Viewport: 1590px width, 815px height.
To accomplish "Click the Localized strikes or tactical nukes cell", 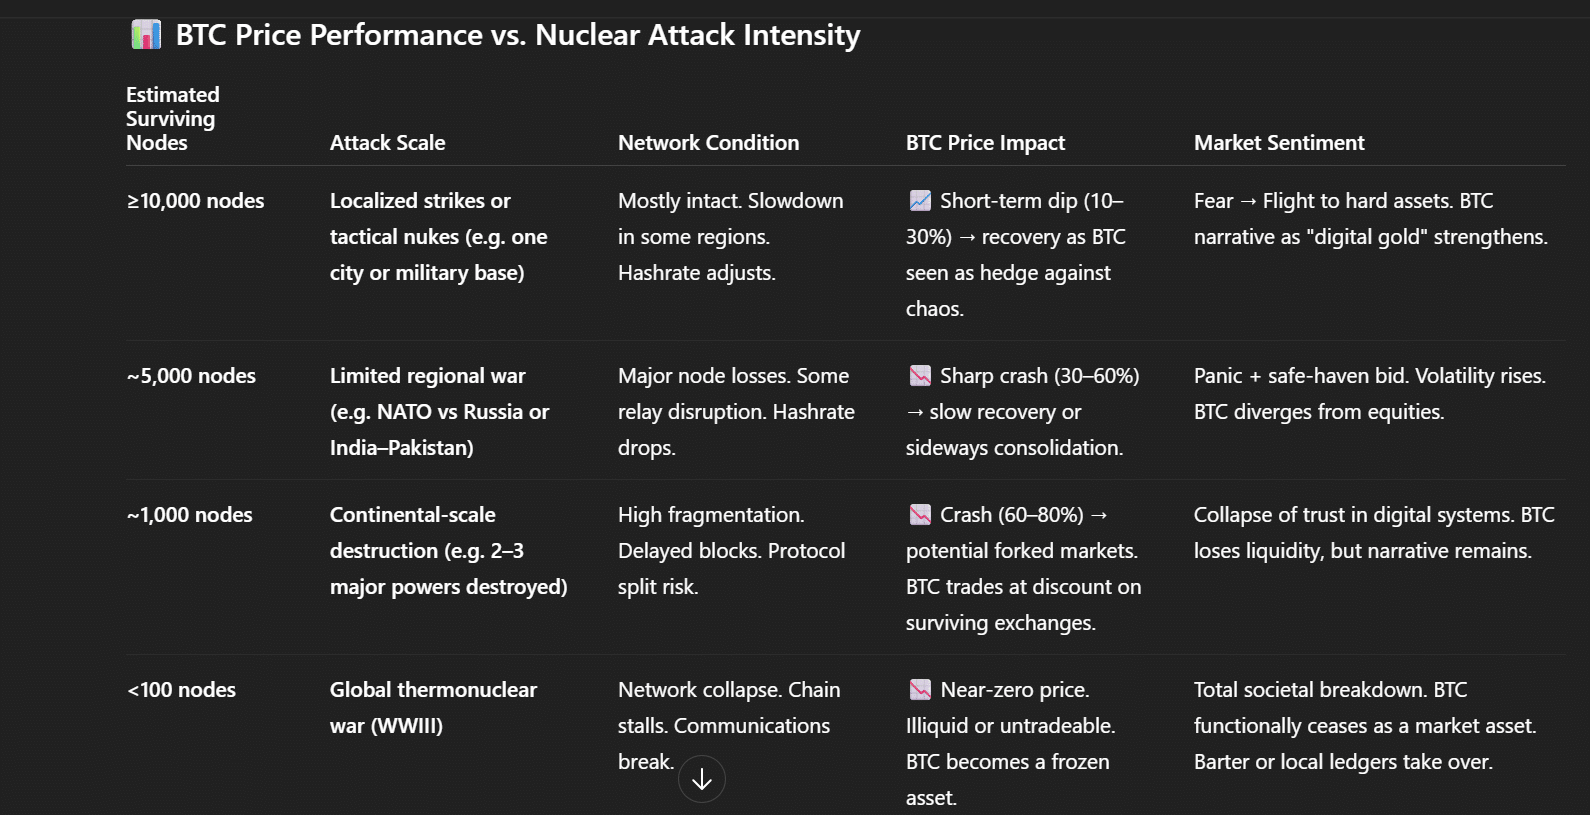I will tap(438, 237).
